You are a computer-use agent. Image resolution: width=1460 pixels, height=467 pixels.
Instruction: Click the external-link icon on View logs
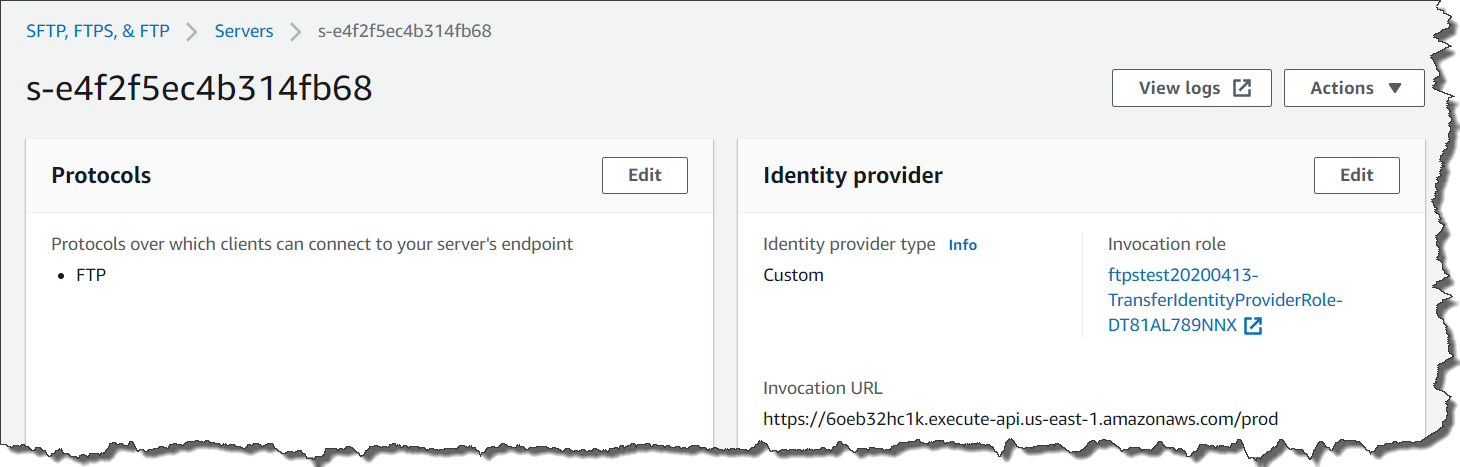(x=1242, y=88)
